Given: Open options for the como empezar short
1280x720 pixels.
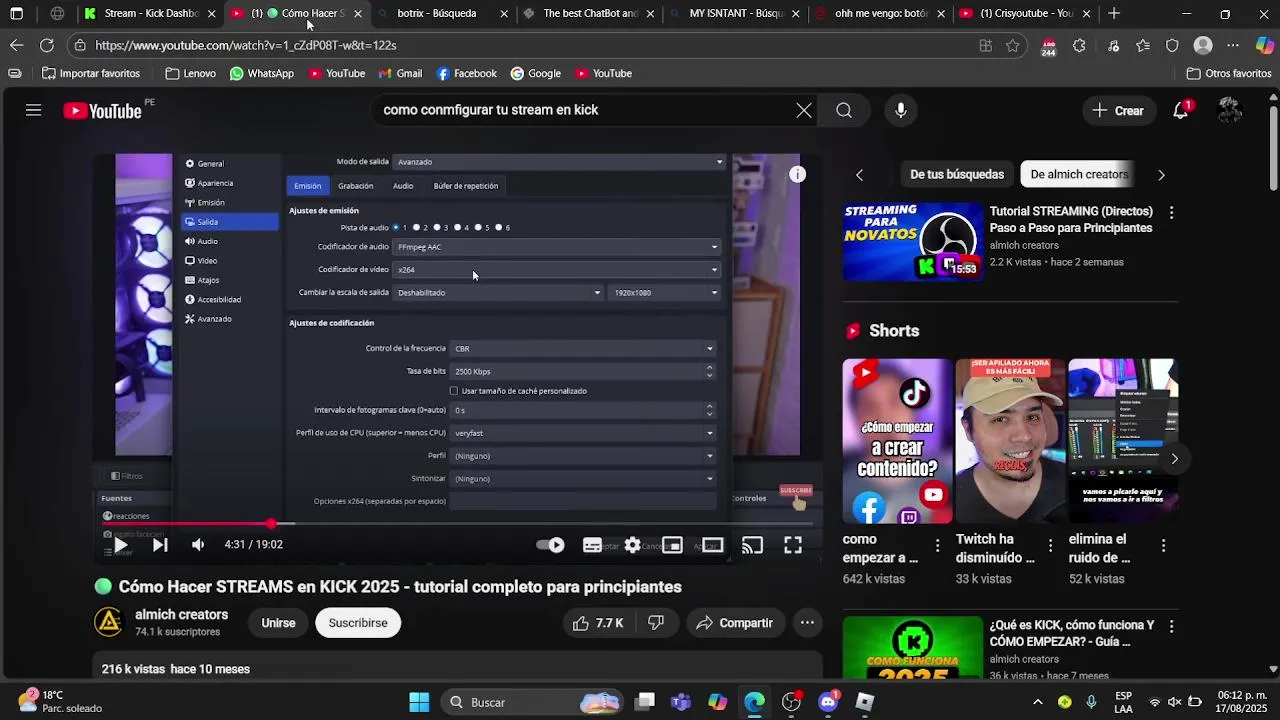Looking at the screenshot, I should (937, 545).
